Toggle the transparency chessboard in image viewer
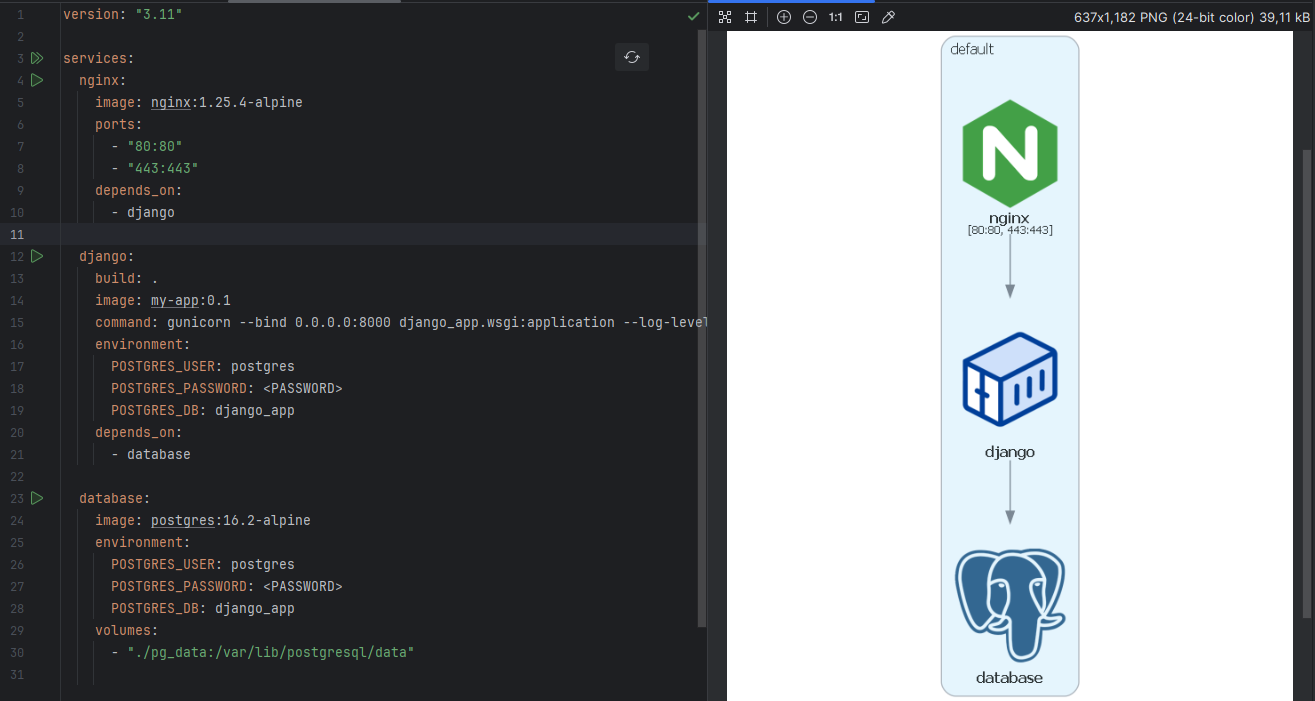This screenshot has height=701, width=1315. coord(725,17)
